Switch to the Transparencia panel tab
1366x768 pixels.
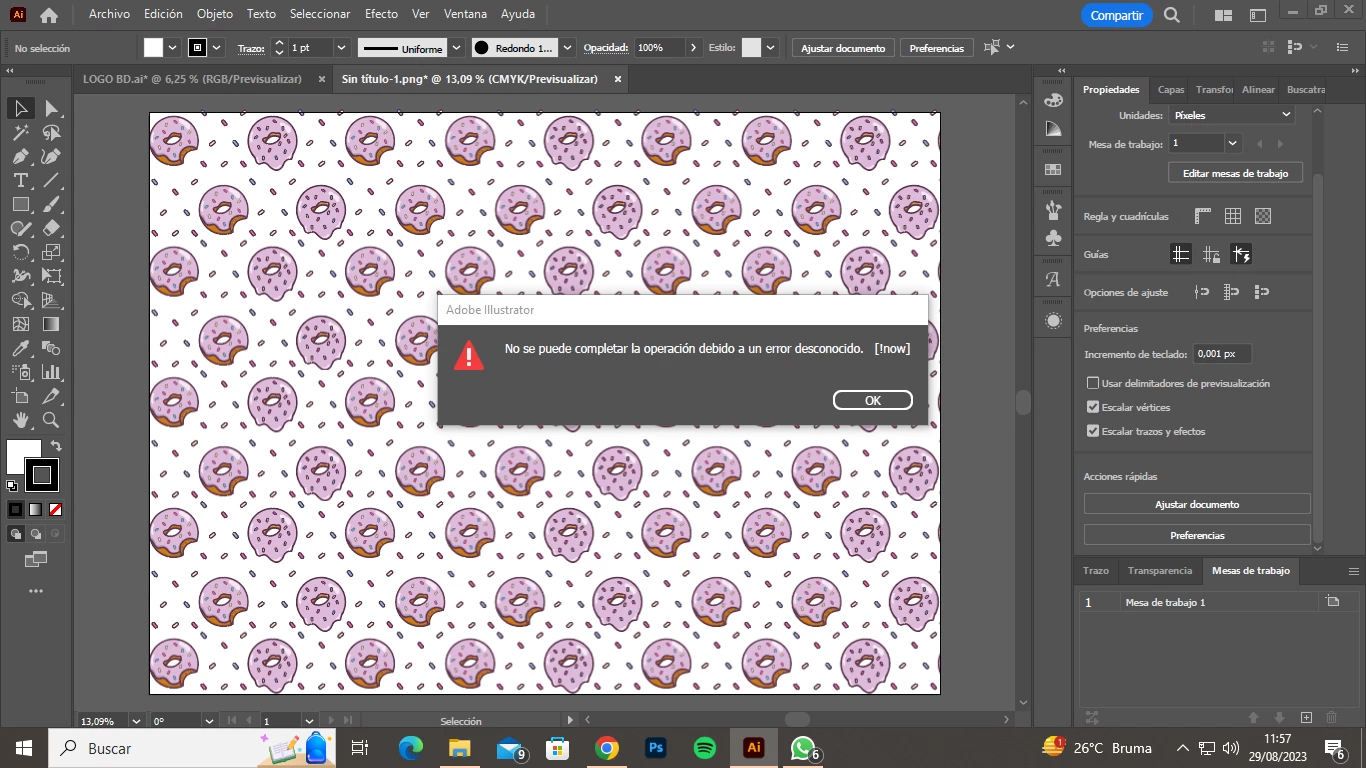[1160, 571]
